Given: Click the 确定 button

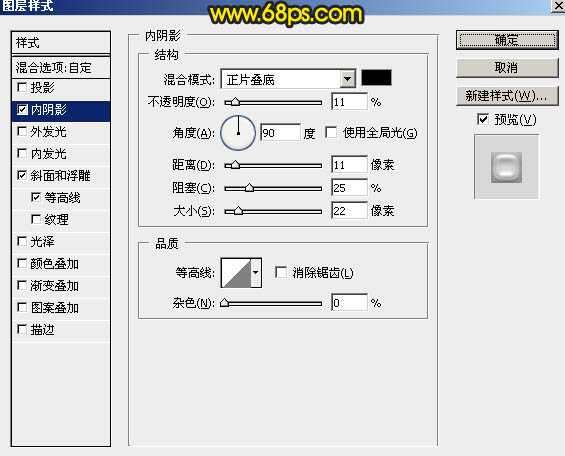Looking at the screenshot, I should coord(507,40).
